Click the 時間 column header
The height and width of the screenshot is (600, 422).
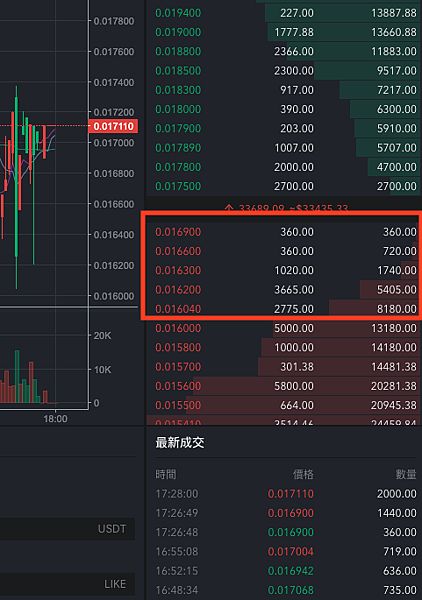tap(166, 475)
